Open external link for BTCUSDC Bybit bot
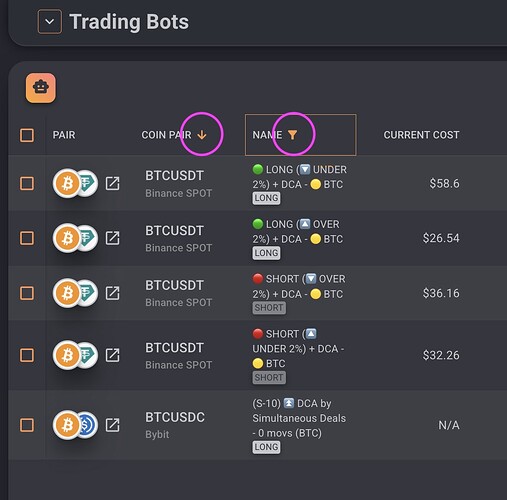 (112, 425)
